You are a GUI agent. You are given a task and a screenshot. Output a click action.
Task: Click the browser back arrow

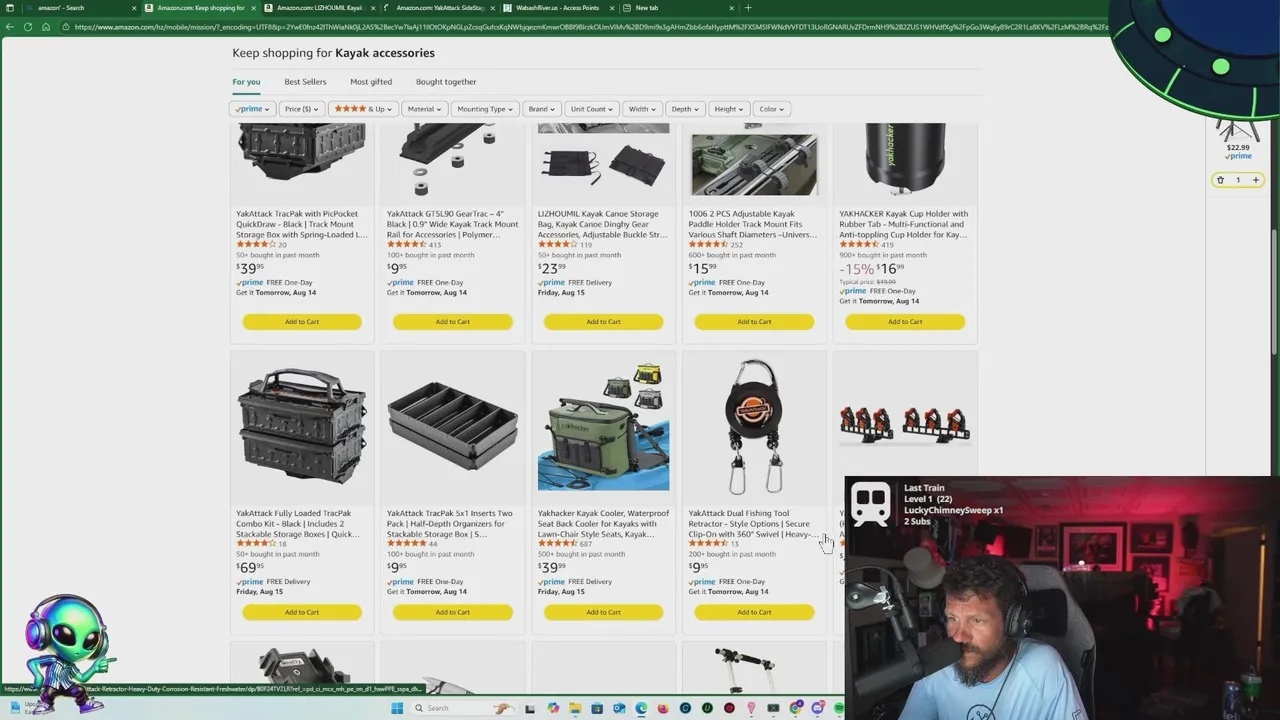click(10, 27)
